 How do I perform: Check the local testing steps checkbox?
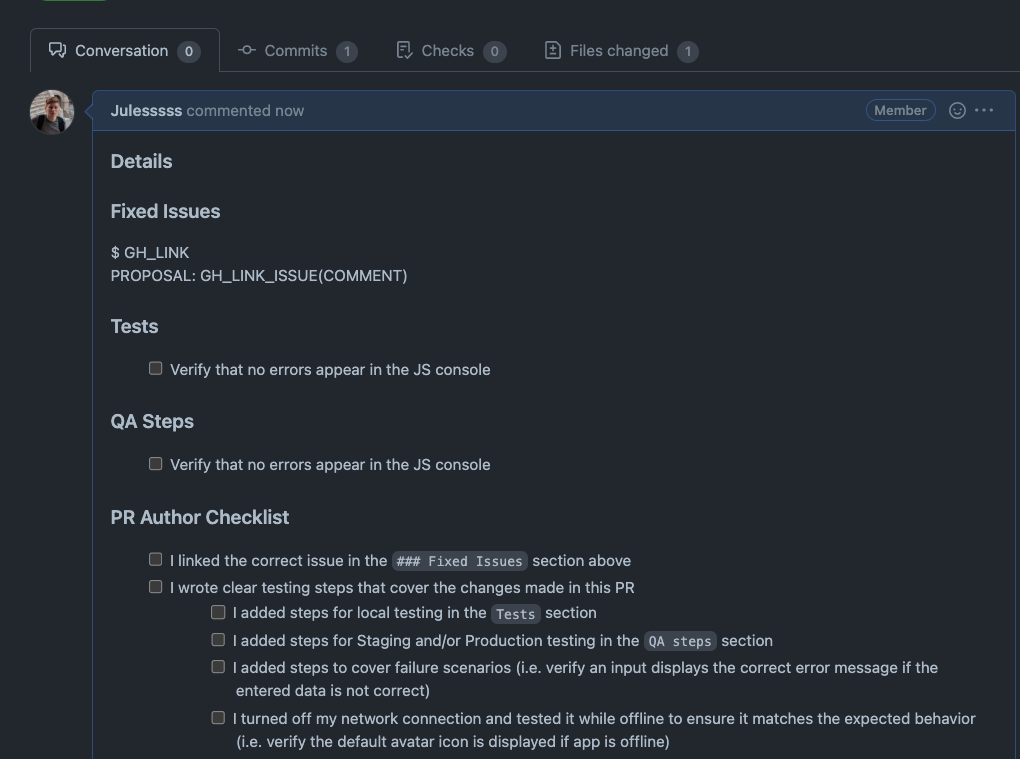pos(219,612)
